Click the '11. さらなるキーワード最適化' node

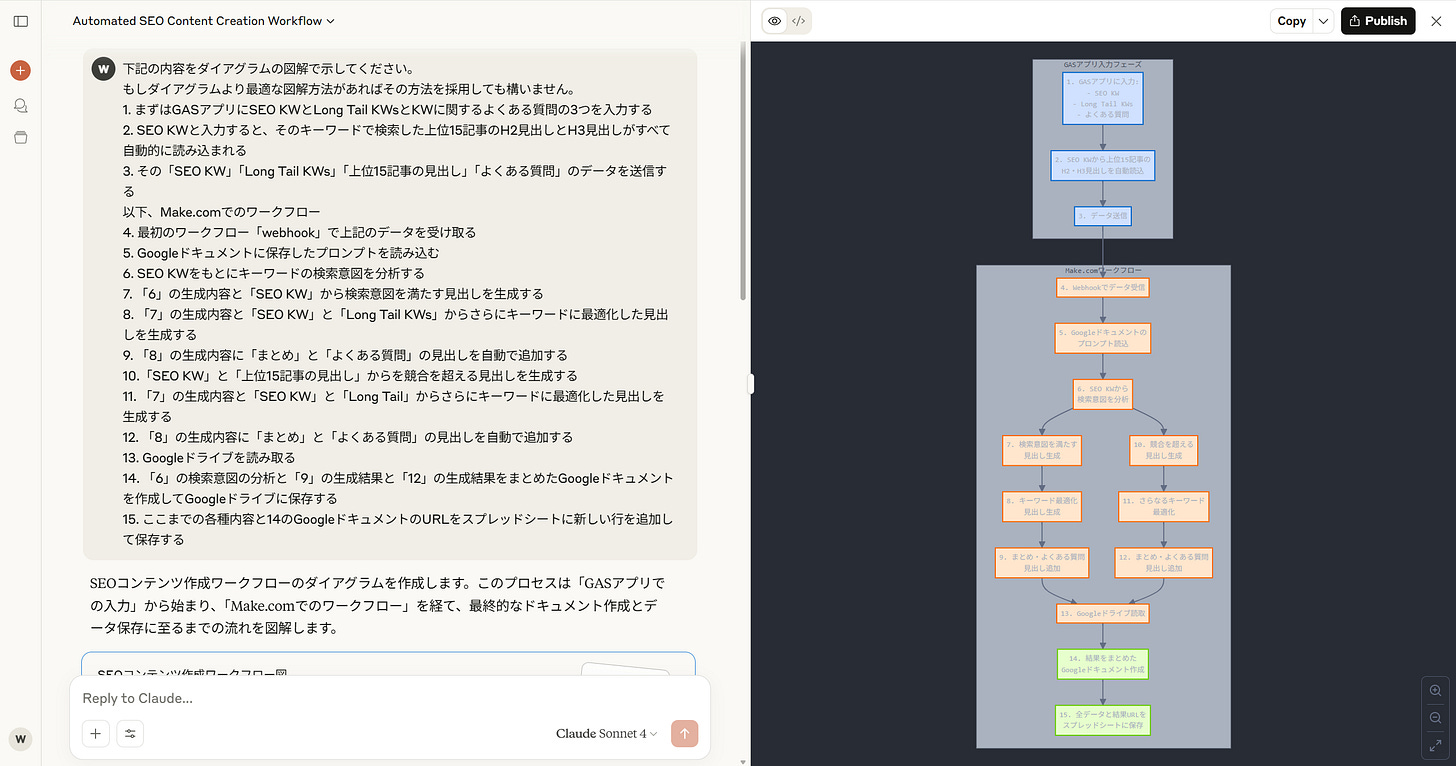point(1164,506)
